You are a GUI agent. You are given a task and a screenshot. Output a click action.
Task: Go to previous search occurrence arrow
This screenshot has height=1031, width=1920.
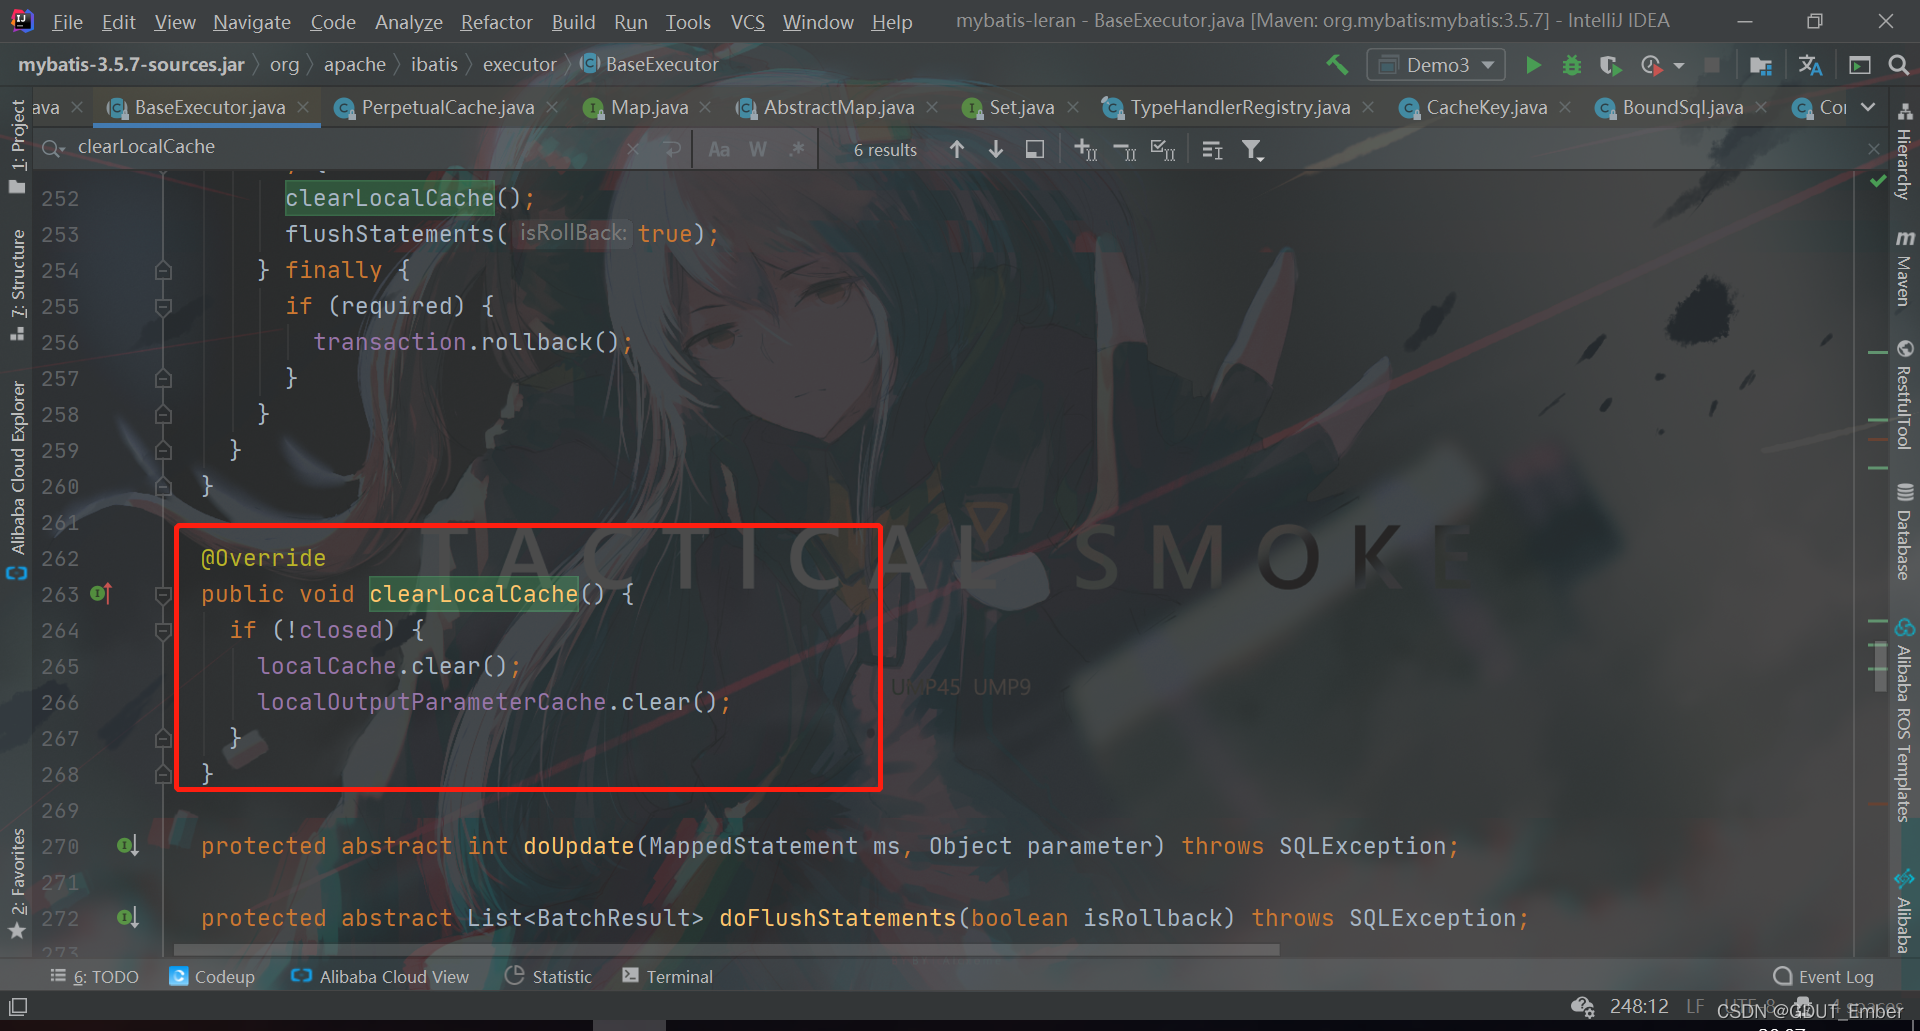957,149
